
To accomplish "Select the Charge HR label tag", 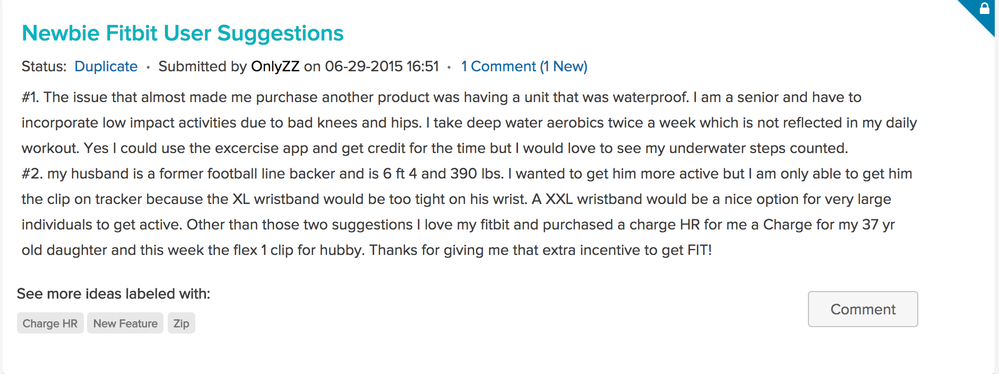I will point(50,324).
